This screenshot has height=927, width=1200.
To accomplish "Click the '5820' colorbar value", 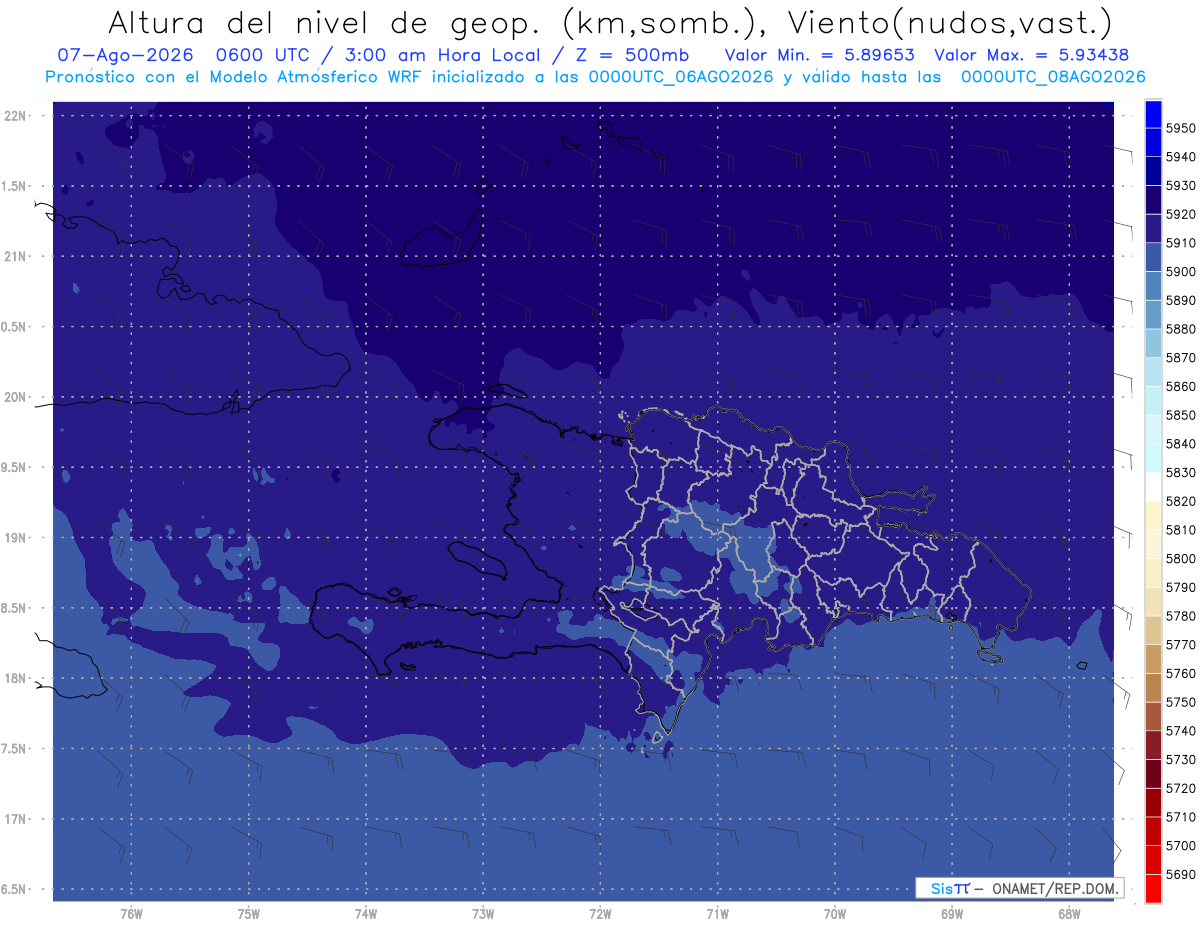I will coord(1180,501).
